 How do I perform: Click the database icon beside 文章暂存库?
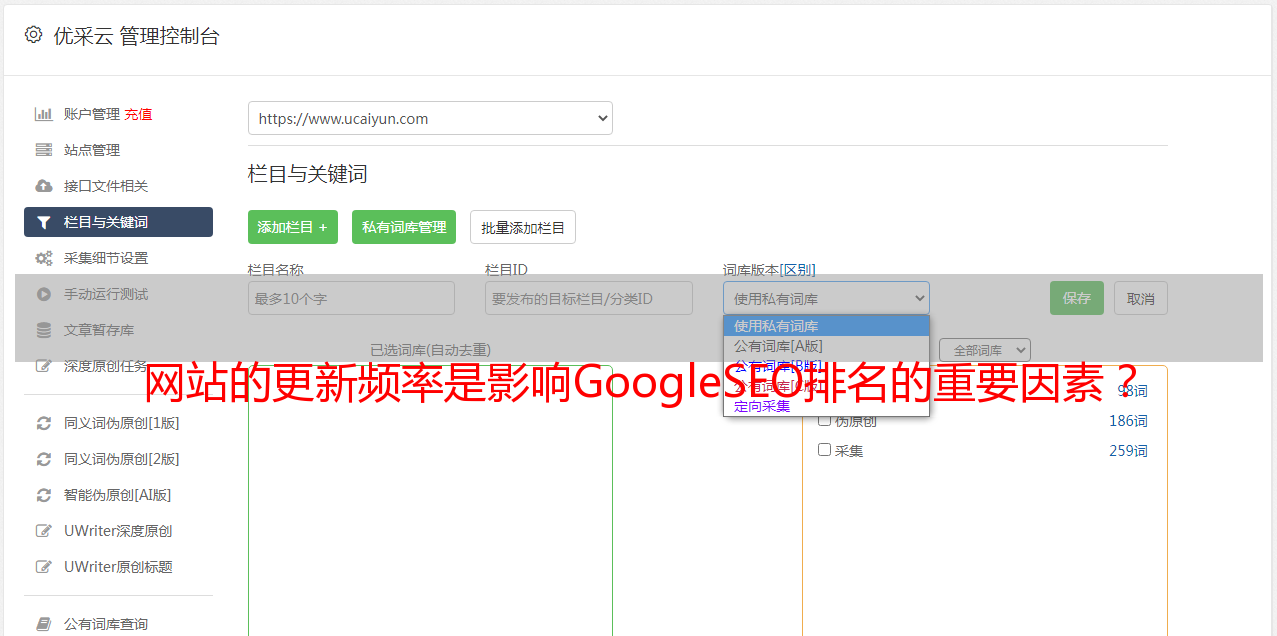click(44, 330)
